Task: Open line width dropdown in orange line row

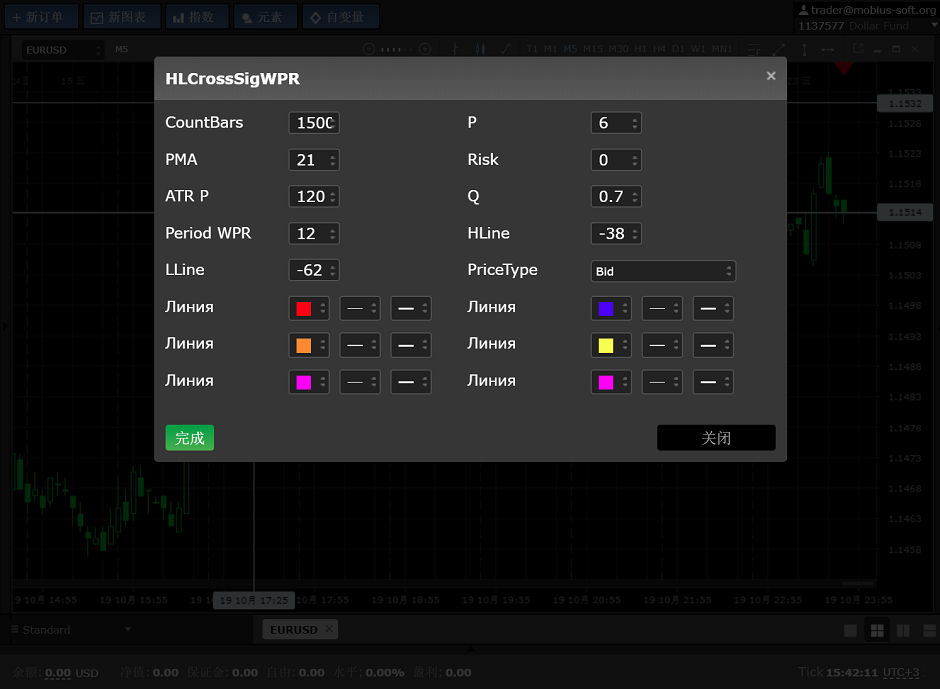Action: coord(411,345)
